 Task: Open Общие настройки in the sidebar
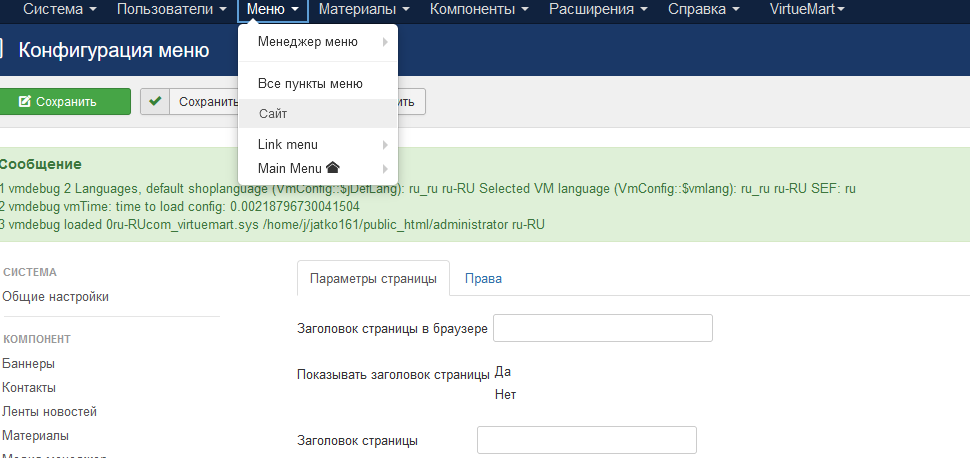pos(56,296)
